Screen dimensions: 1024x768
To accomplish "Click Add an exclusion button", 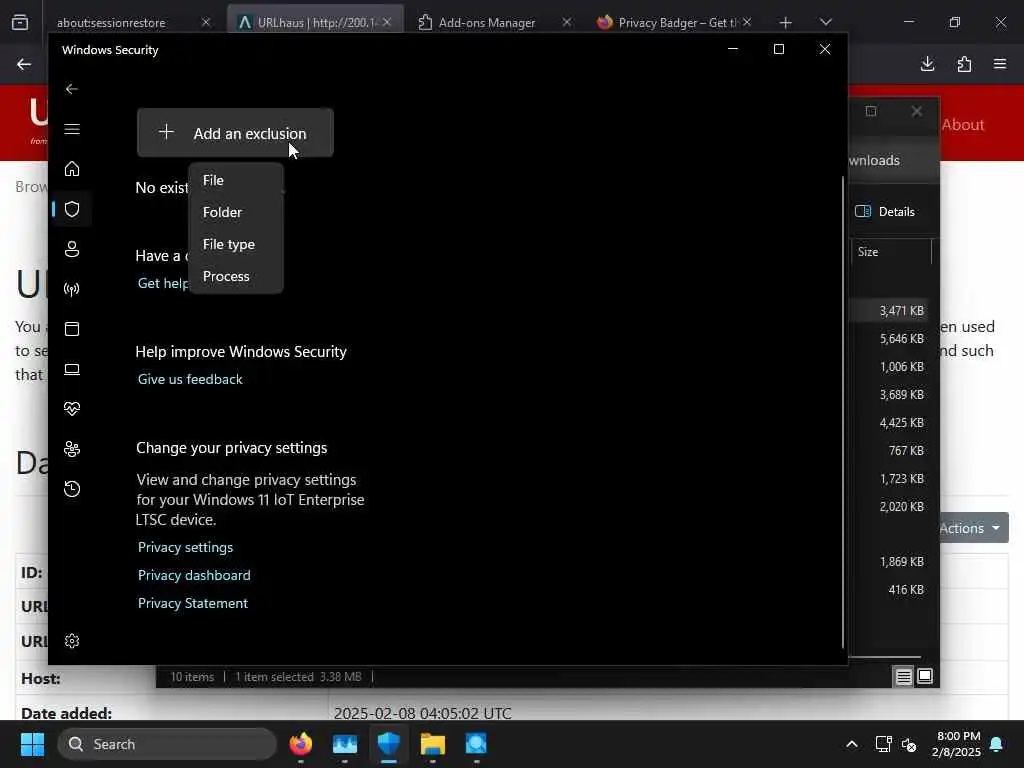I will pyautogui.click(x=235, y=133).
